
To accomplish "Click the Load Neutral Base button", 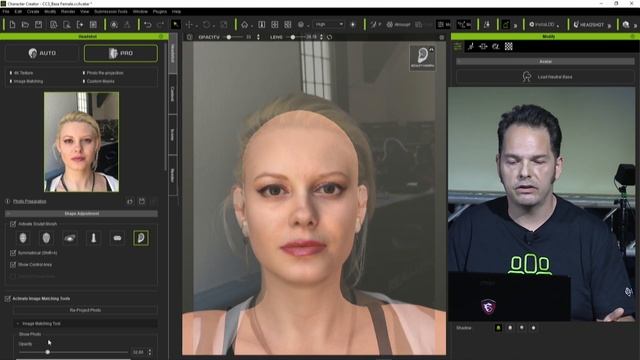I will coord(545,77).
